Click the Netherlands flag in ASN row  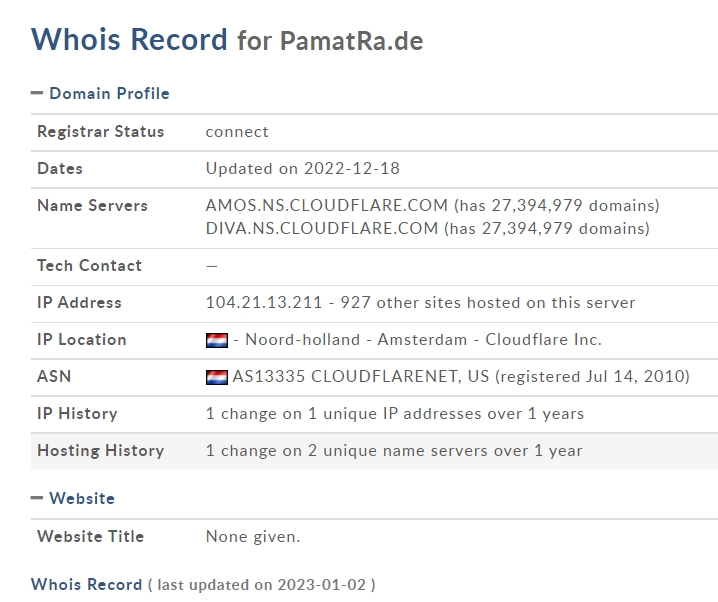tap(217, 377)
